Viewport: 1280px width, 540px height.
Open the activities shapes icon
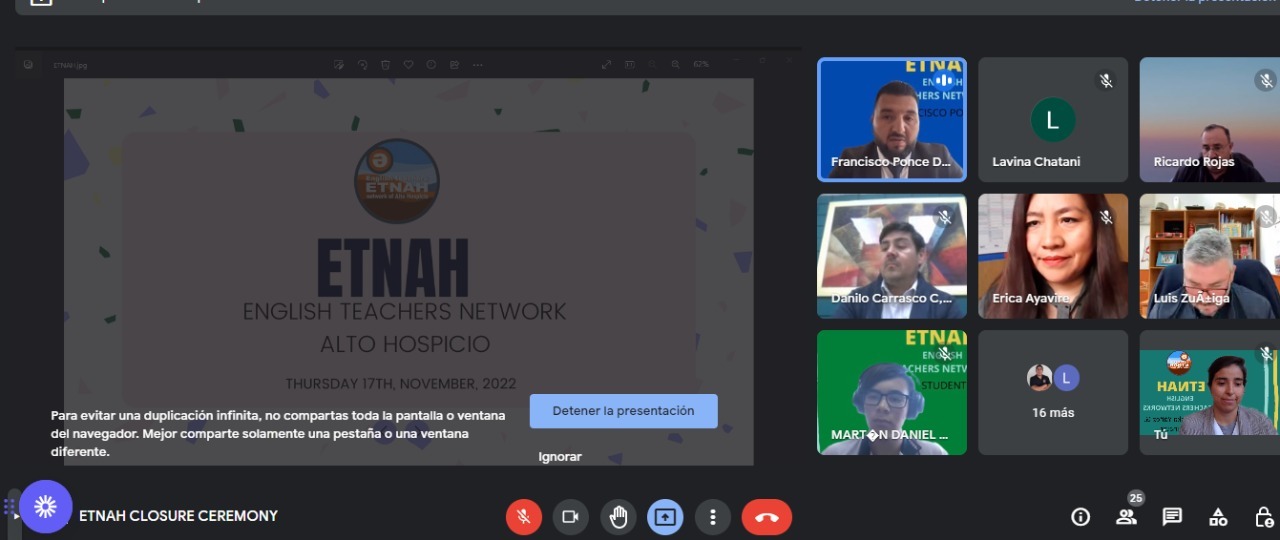(1218, 517)
